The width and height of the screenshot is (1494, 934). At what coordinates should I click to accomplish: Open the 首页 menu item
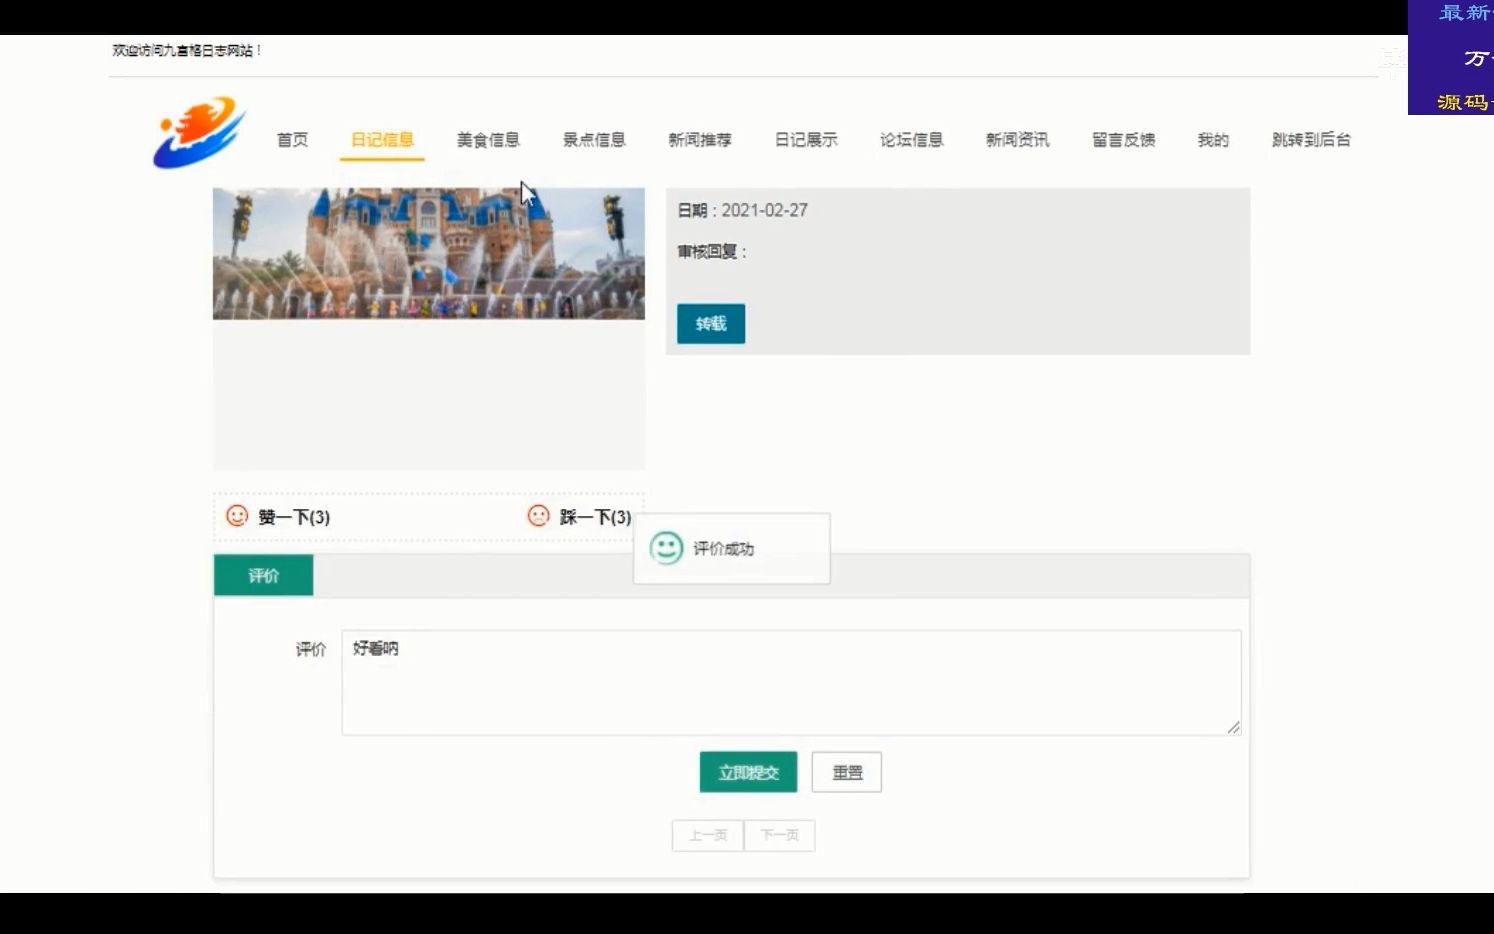click(x=292, y=140)
